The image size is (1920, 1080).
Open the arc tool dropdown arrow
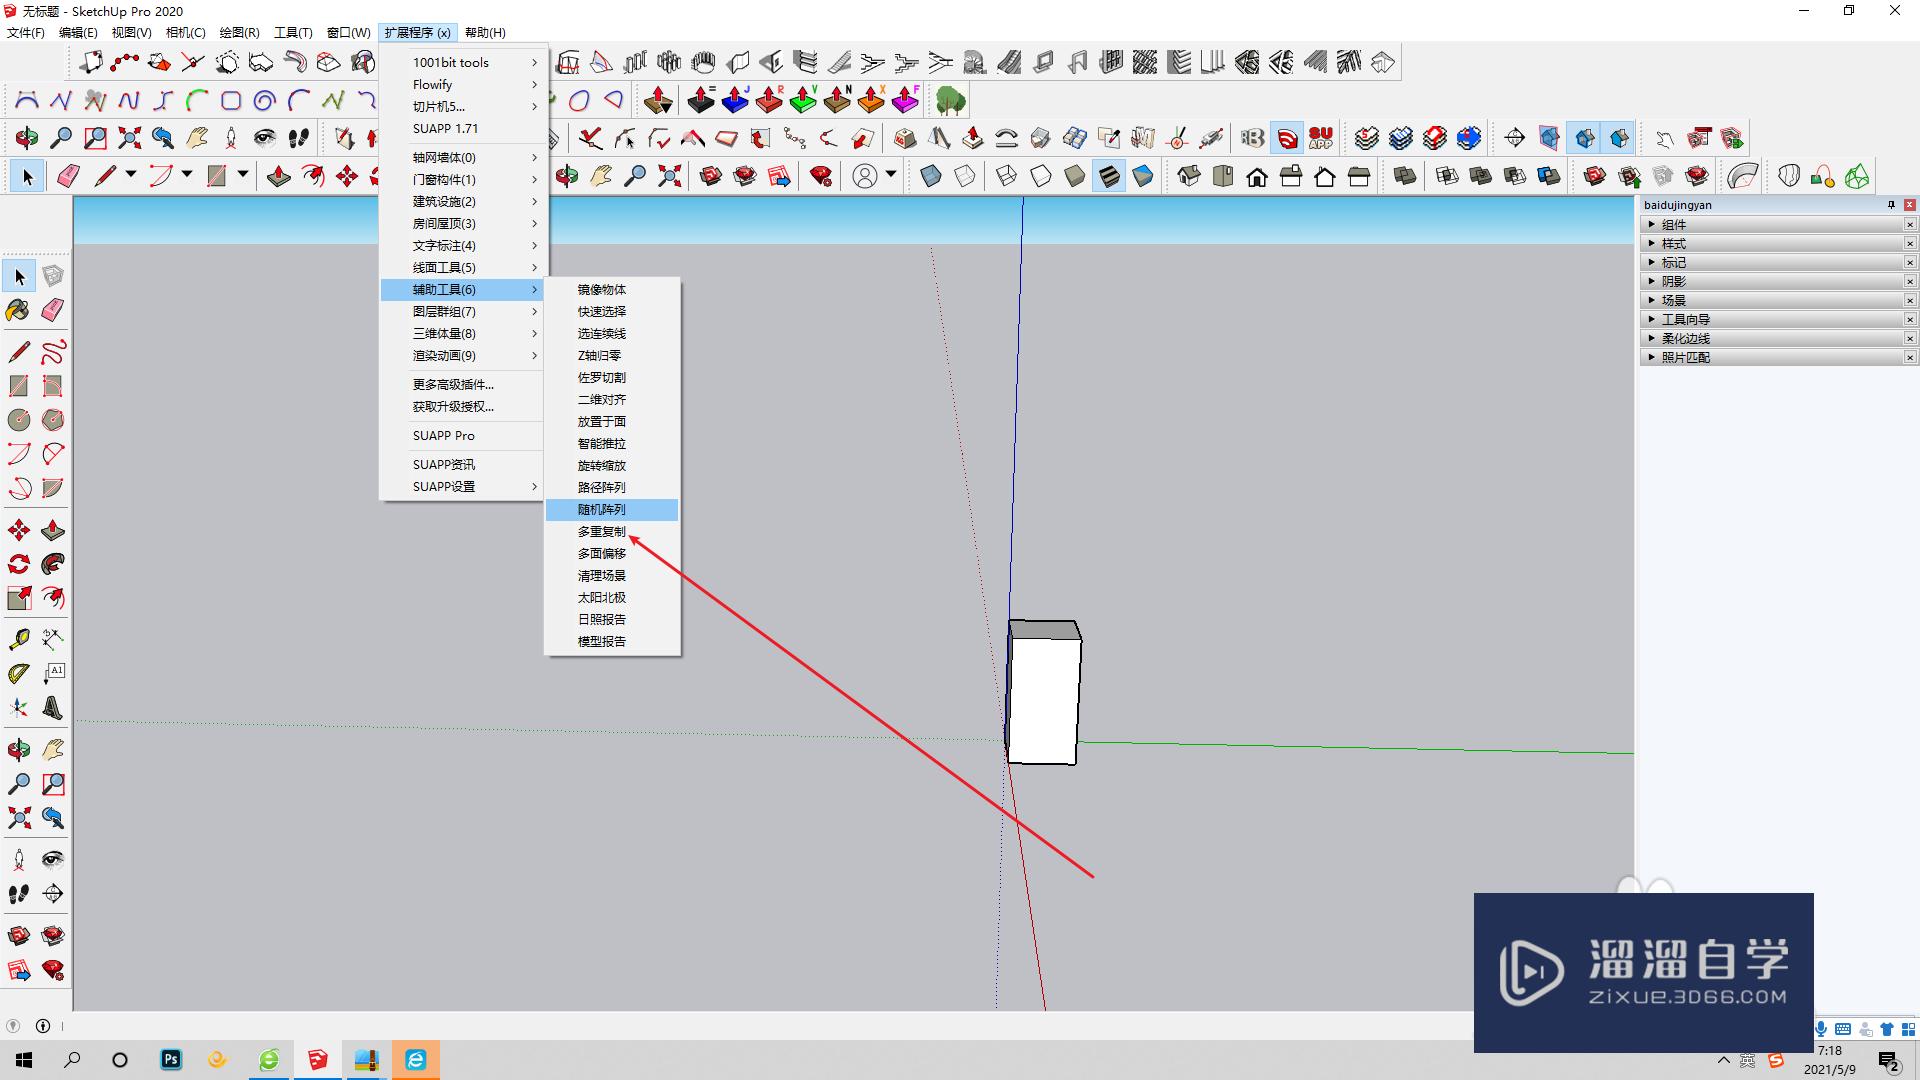click(187, 175)
